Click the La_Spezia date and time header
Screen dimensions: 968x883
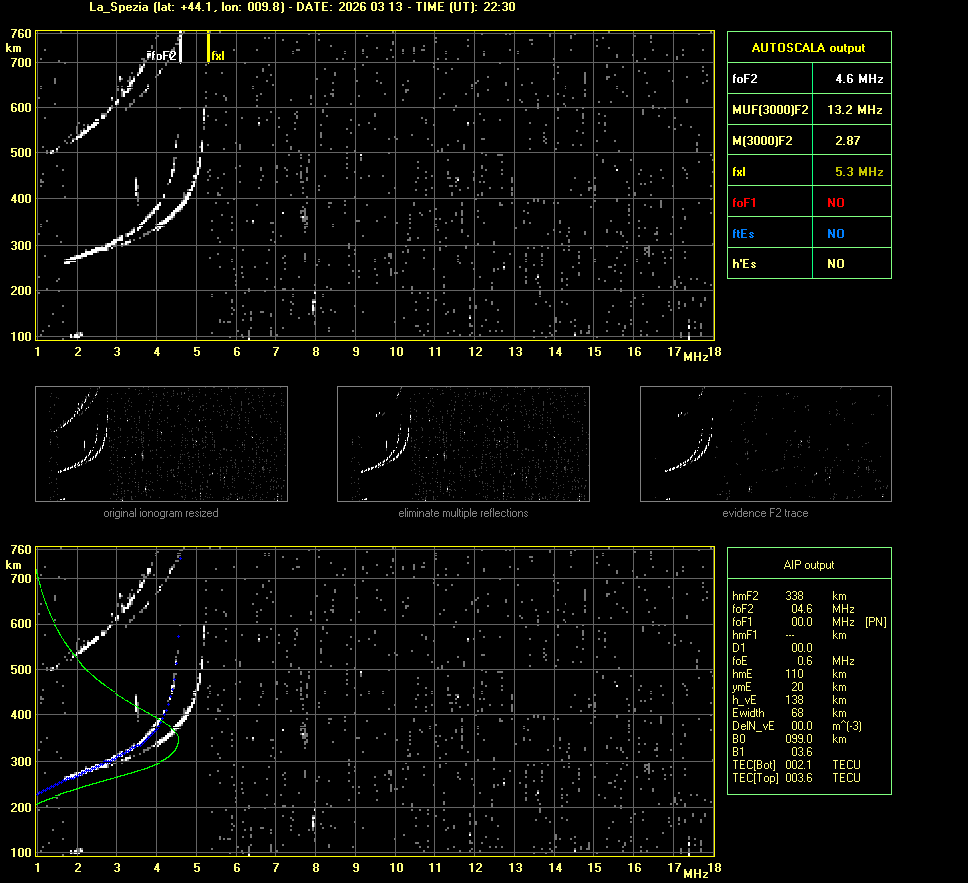289,7
